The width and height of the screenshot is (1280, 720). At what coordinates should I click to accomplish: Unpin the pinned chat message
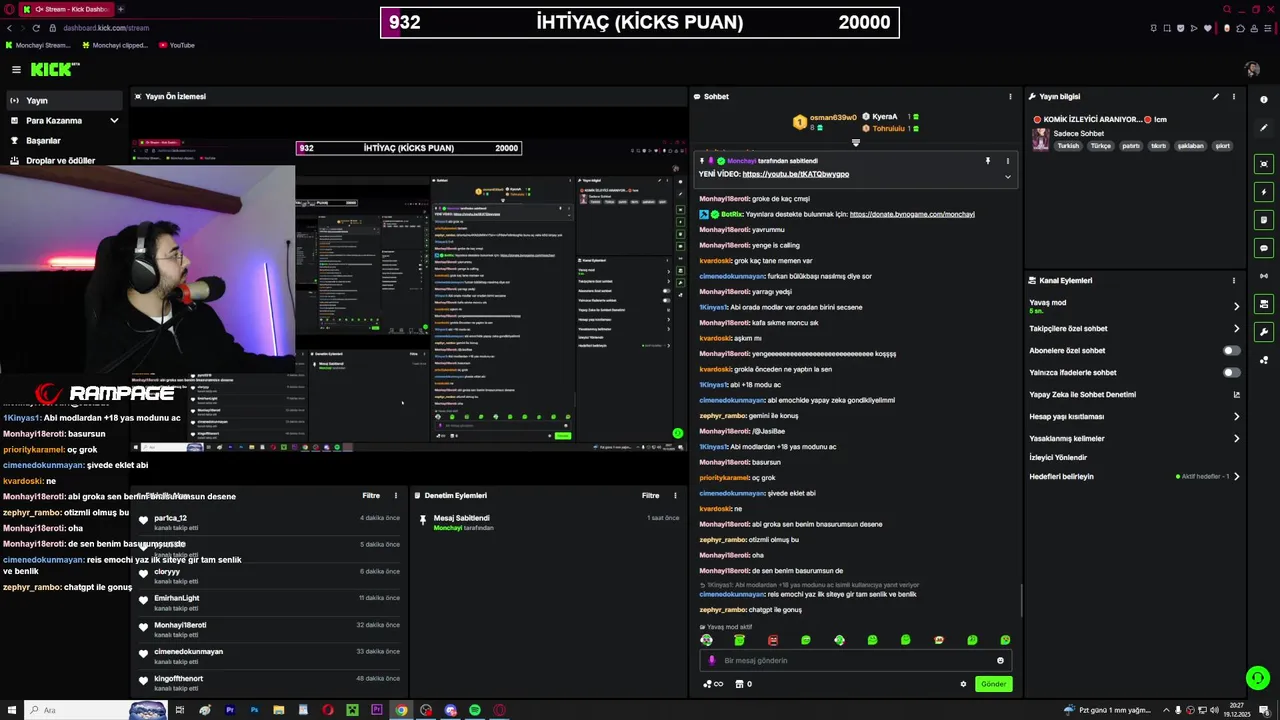pos(988,161)
